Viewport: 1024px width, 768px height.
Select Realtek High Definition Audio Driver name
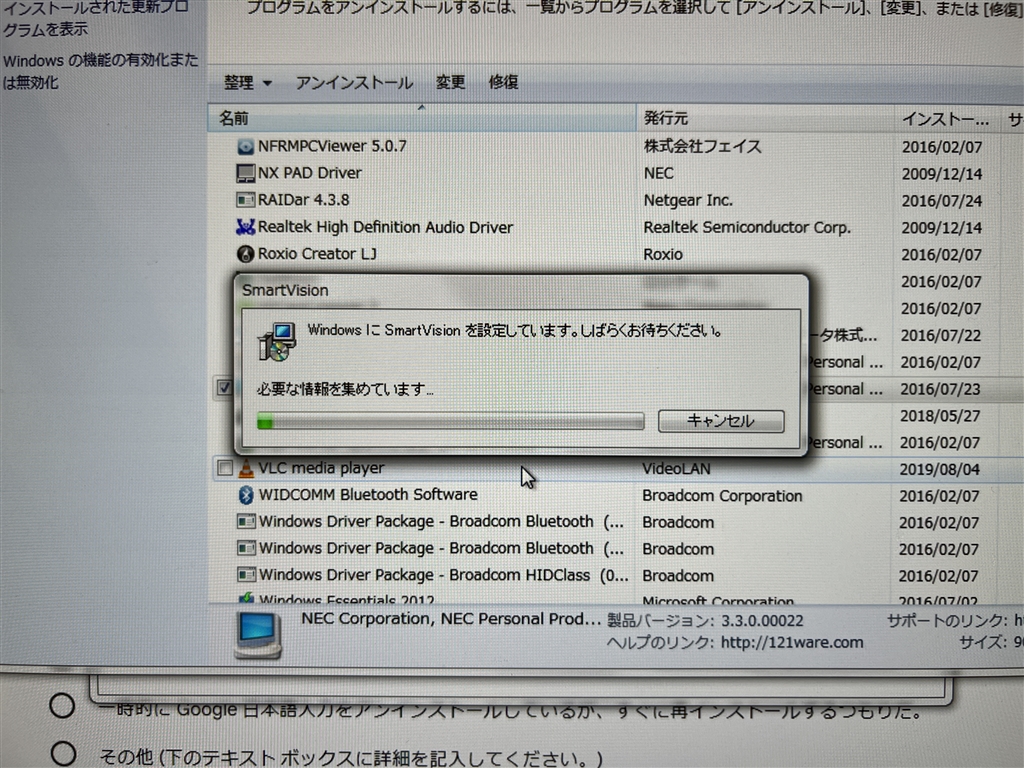385,227
